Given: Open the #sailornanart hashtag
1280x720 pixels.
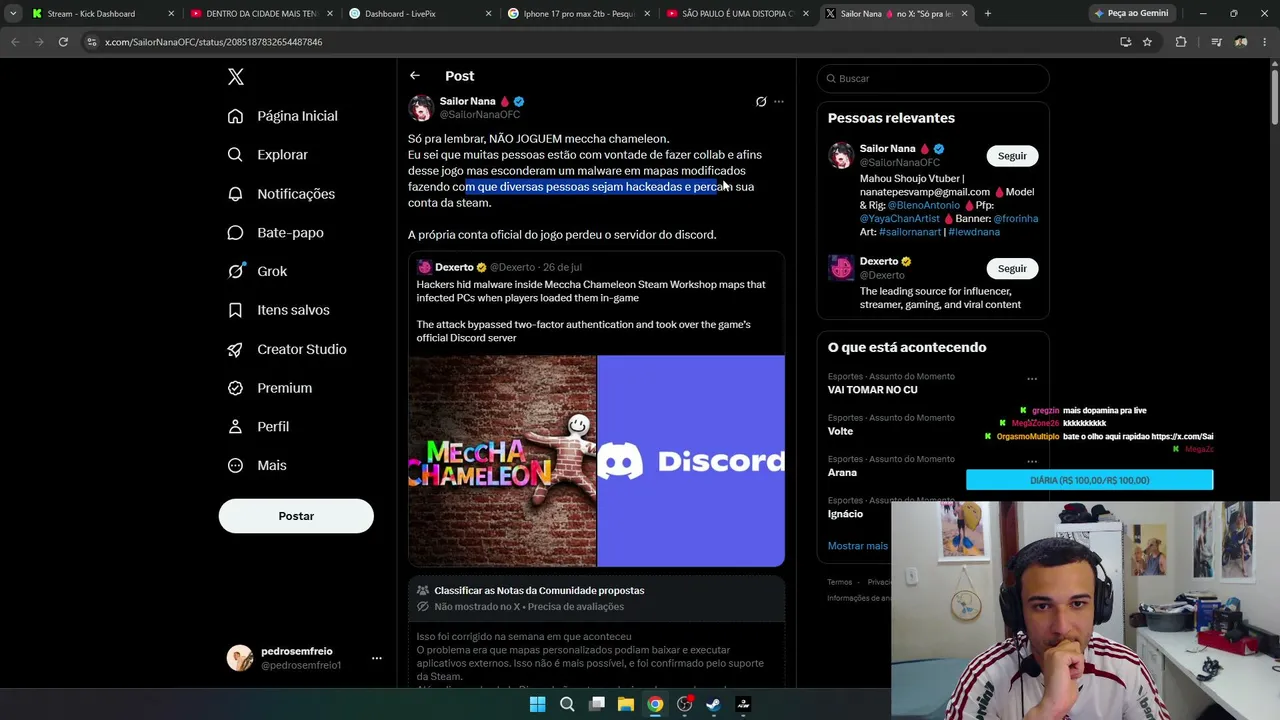Looking at the screenshot, I should 910,232.
